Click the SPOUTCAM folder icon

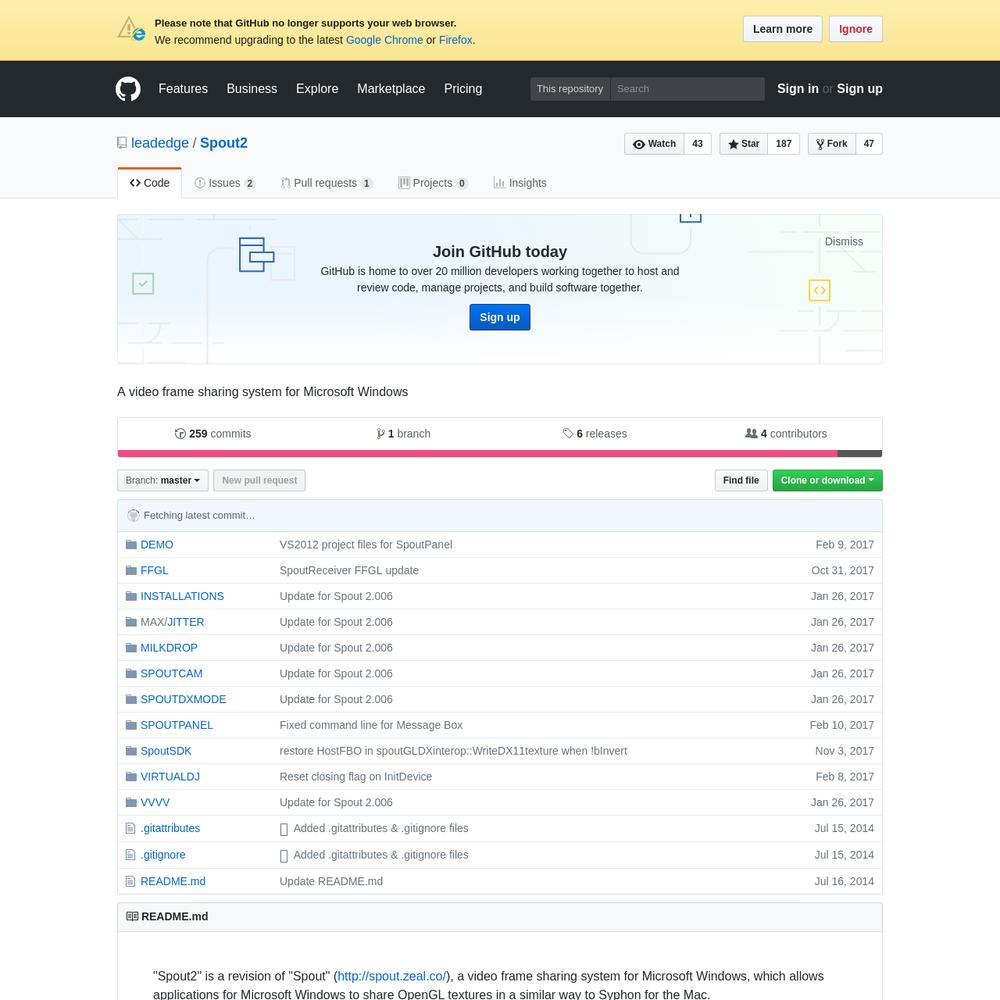click(x=131, y=673)
